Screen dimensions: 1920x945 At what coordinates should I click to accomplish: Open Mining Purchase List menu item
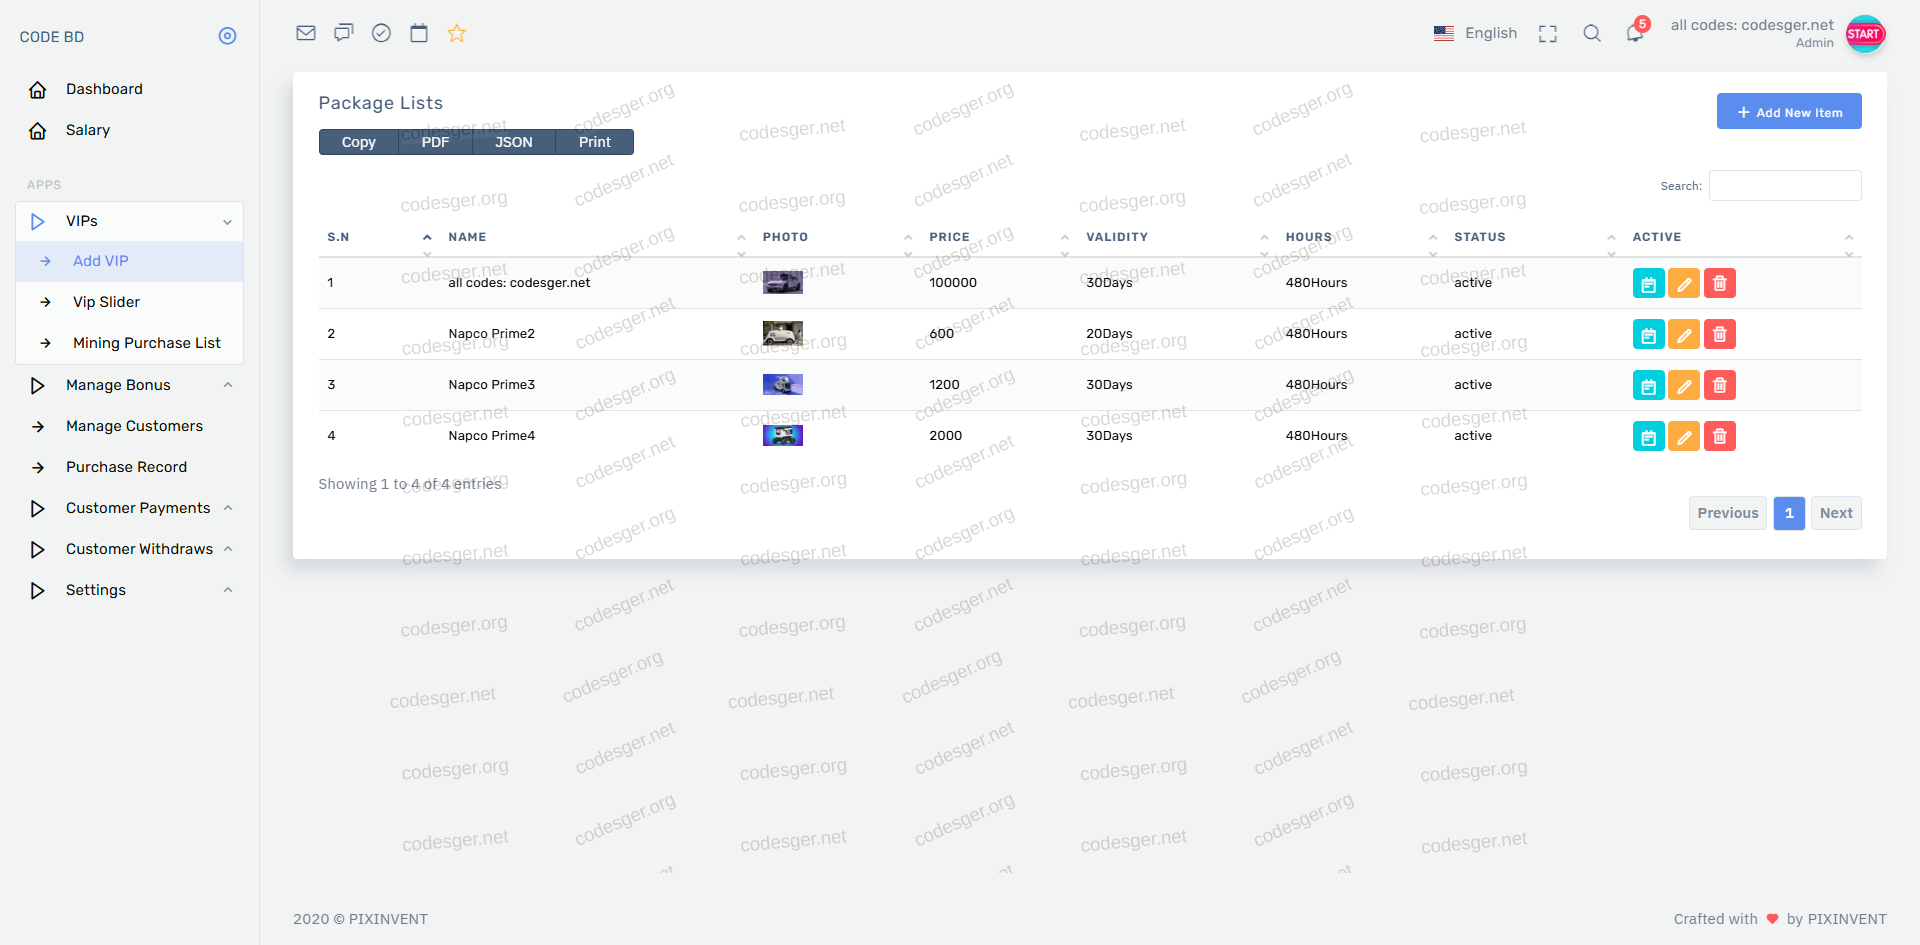[x=146, y=343]
